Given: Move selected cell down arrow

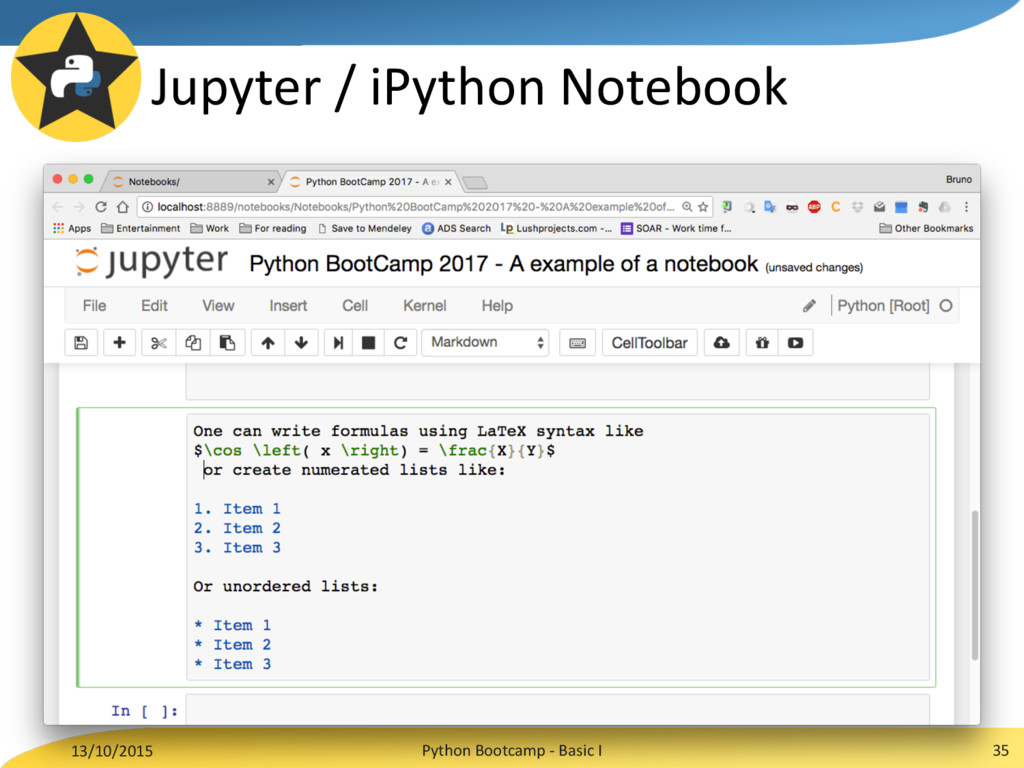Looking at the screenshot, I should [x=301, y=343].
